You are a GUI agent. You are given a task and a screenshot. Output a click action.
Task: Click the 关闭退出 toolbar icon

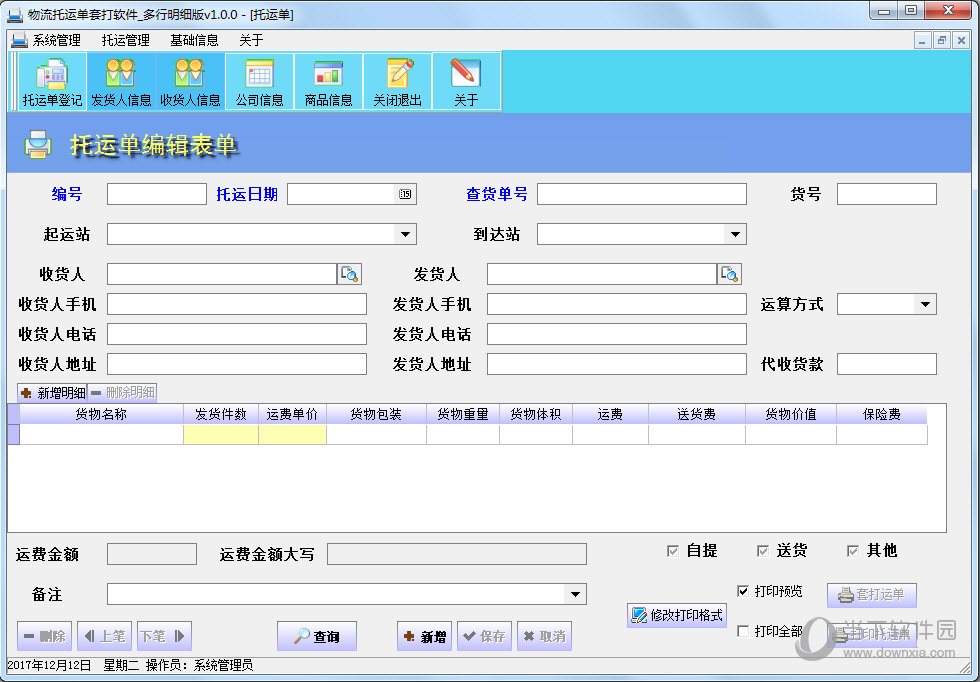tap(397, 82)
